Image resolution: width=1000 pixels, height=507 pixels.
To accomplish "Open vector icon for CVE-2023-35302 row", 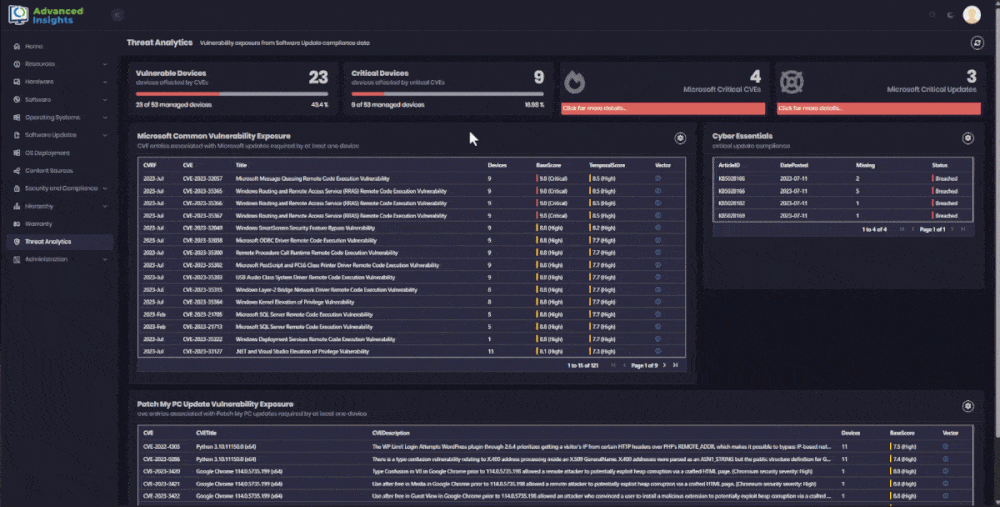I will point(658,265).
